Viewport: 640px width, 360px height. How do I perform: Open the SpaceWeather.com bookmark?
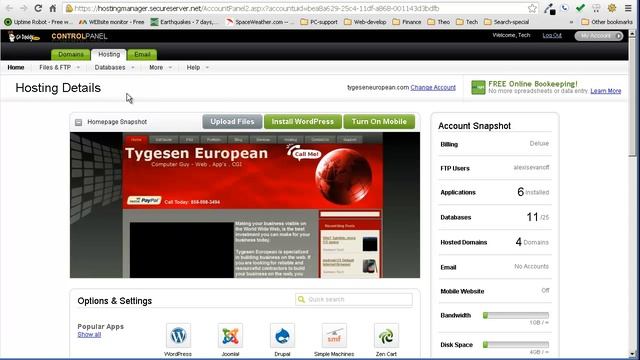[x=260, y=22]
